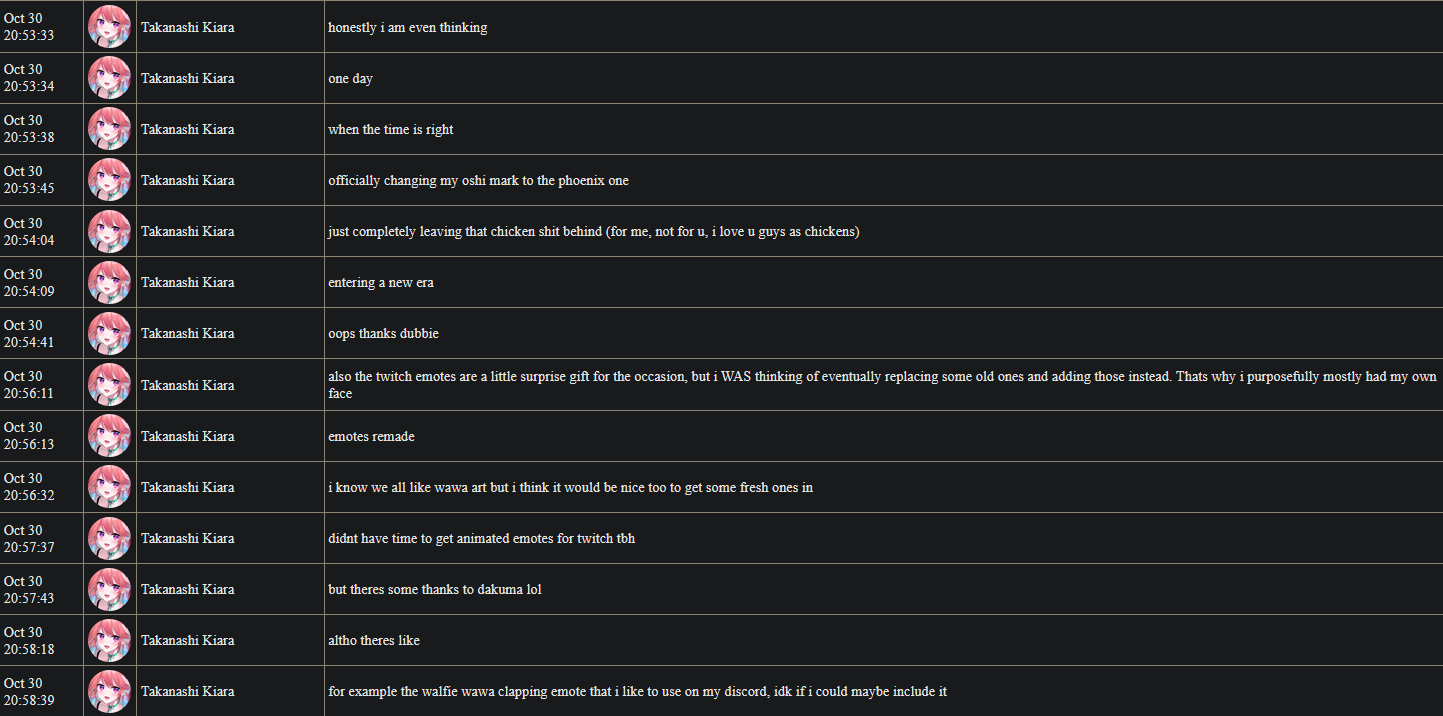1443x716 pixels.
Task: Click the message "officially changing my oshi mark to the phoenix one"
Action: tap(478, 181)
